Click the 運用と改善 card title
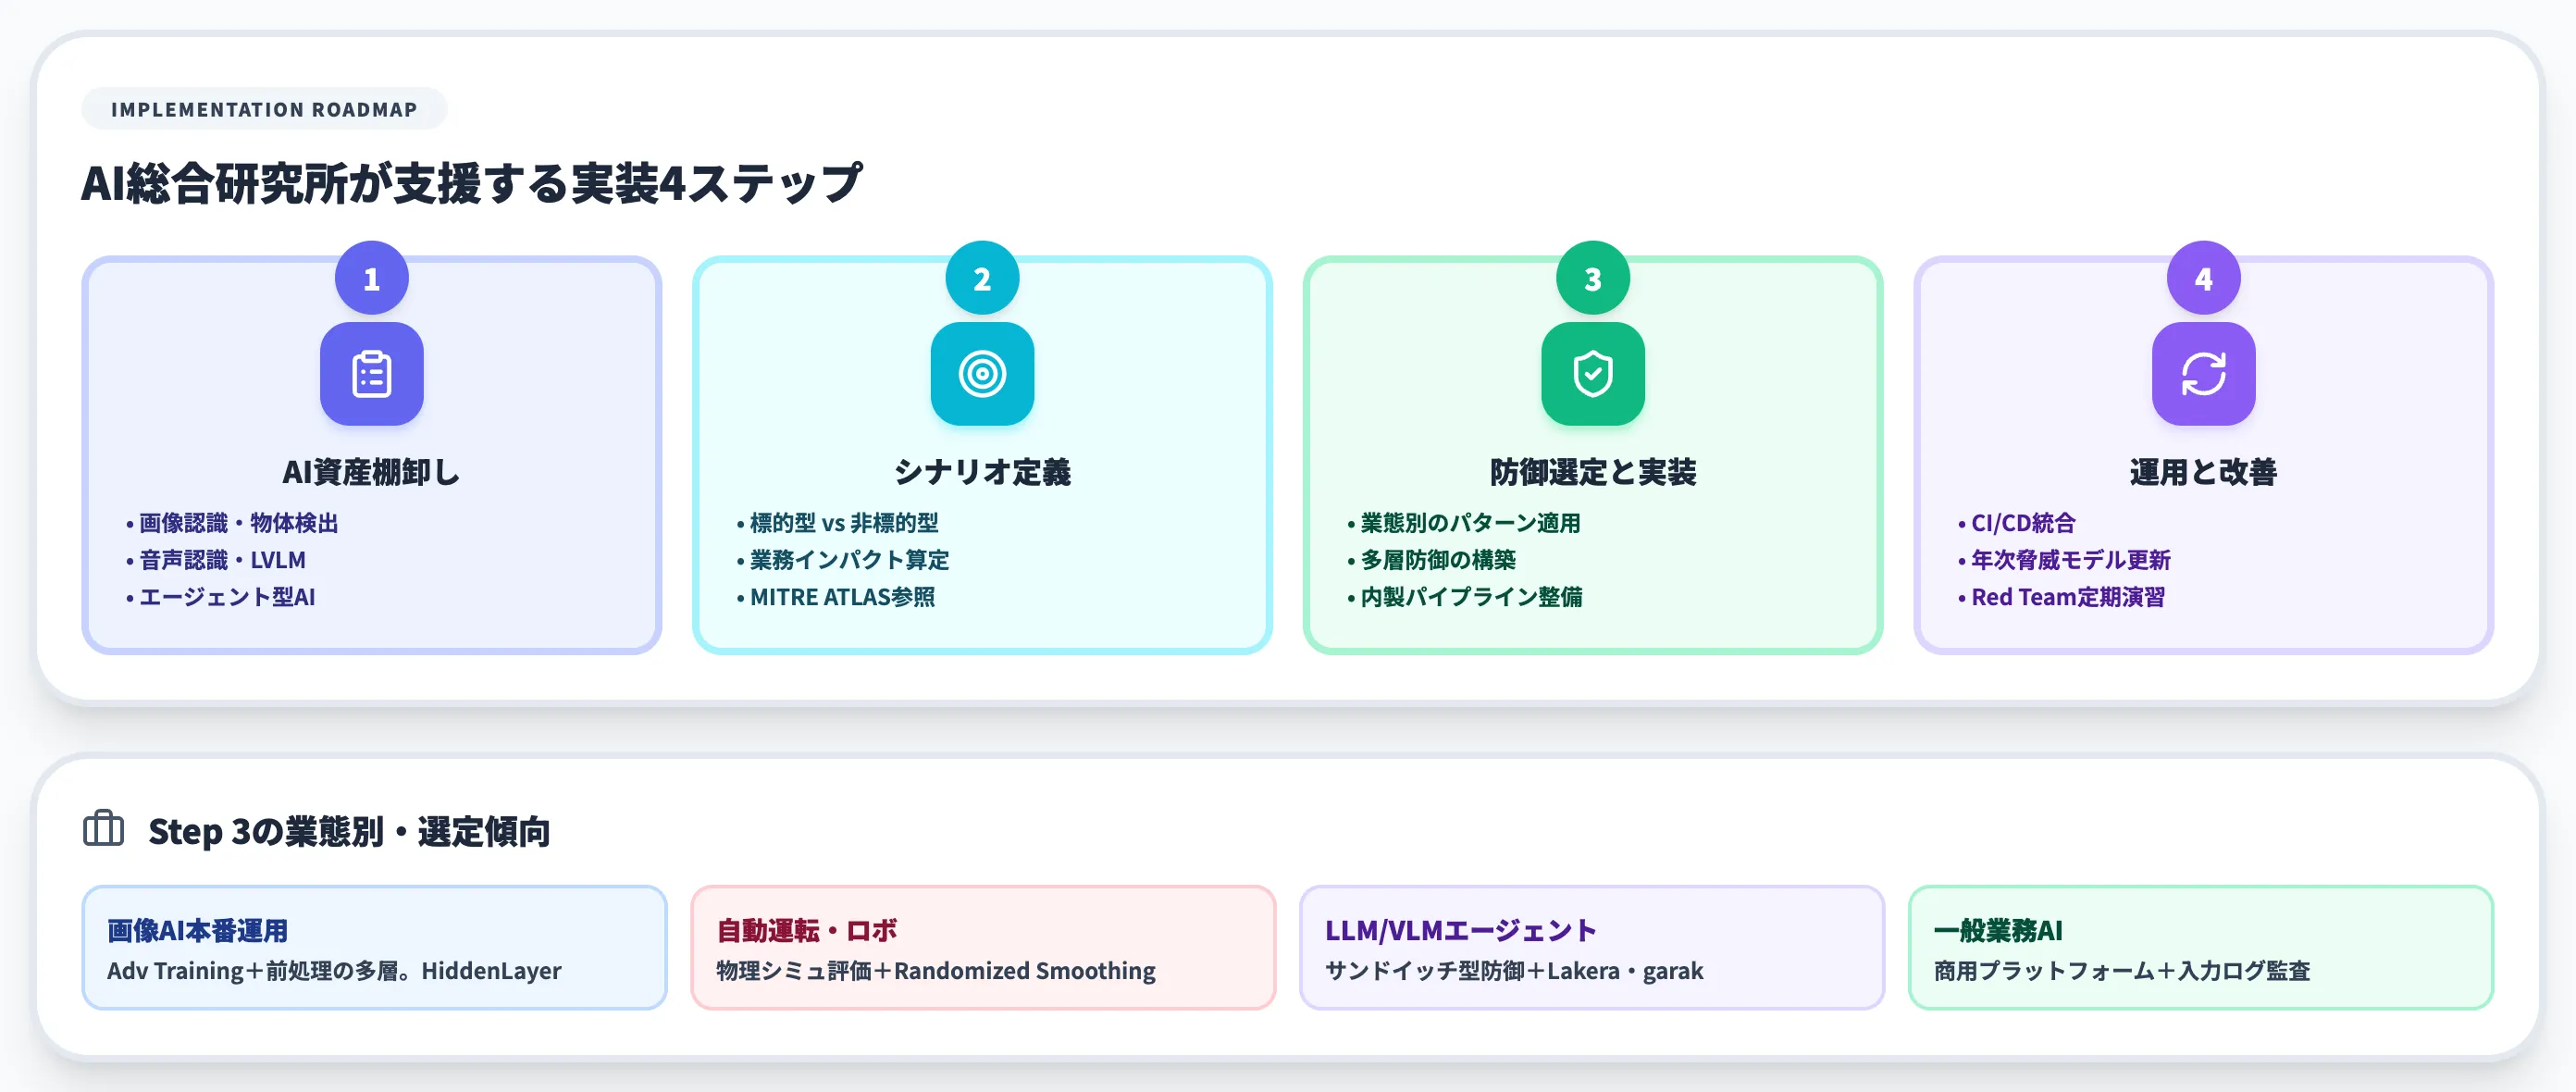 (x=2203, y=471)
